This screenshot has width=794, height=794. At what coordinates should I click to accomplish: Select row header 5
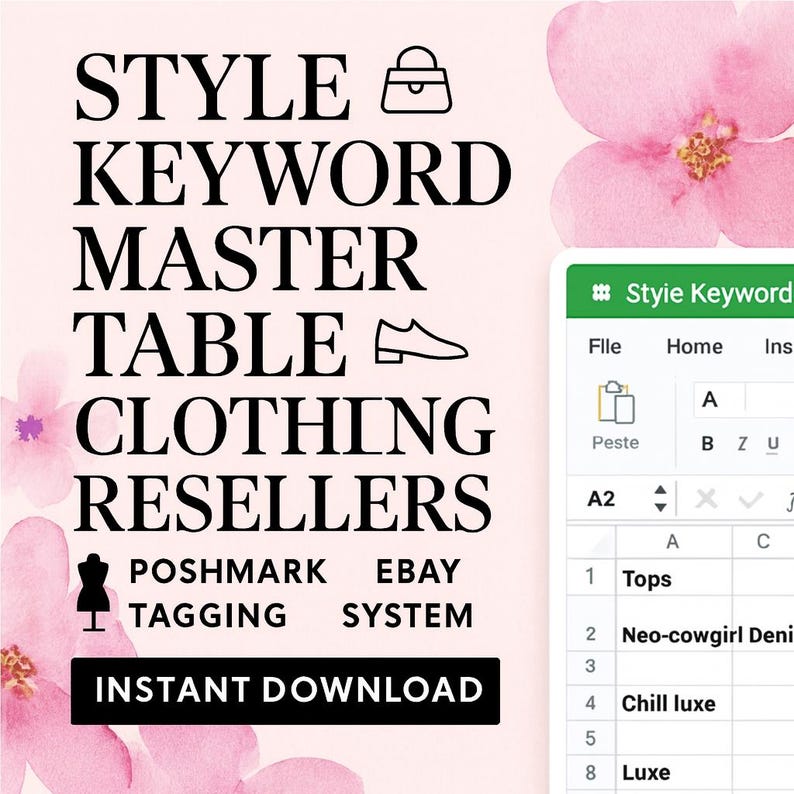(590, 738)
